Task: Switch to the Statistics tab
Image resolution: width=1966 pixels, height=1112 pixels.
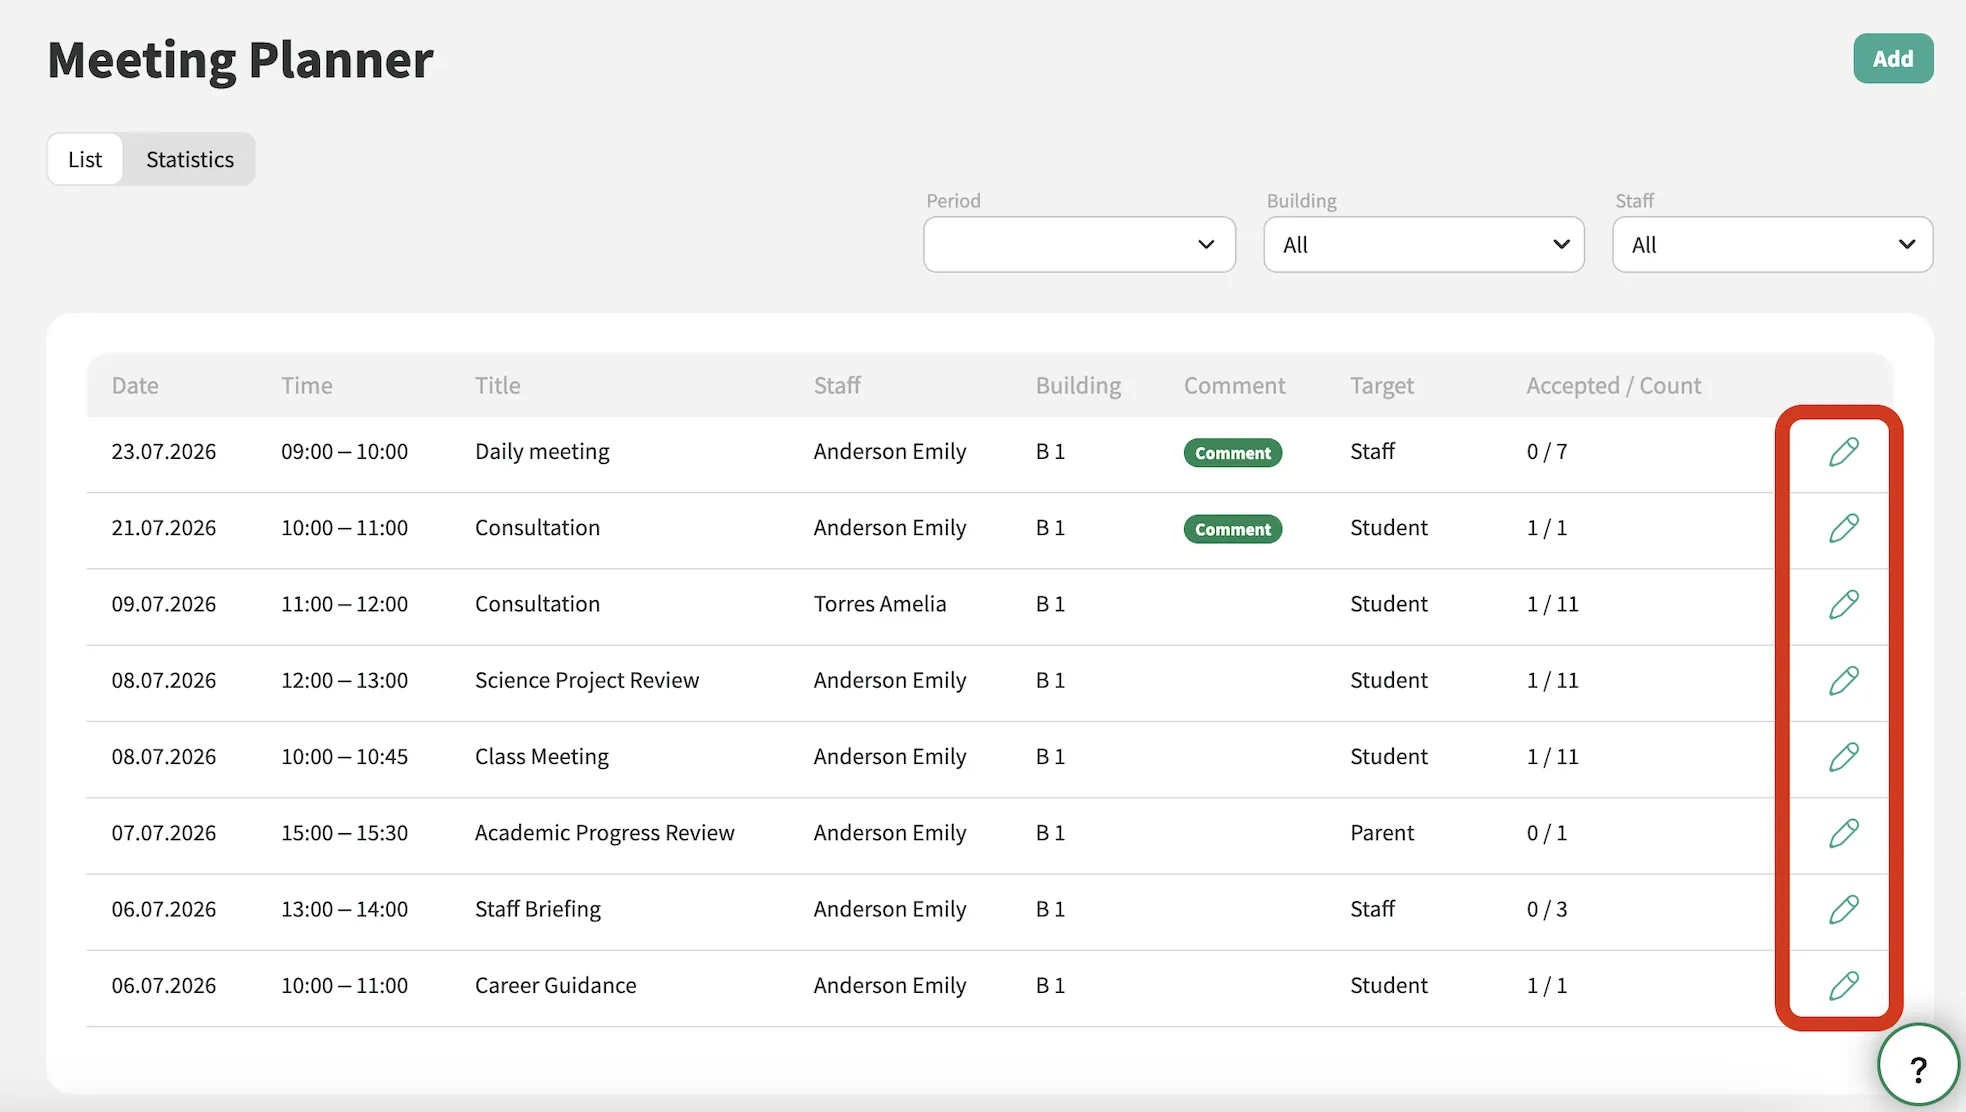Action: (190, 159)
